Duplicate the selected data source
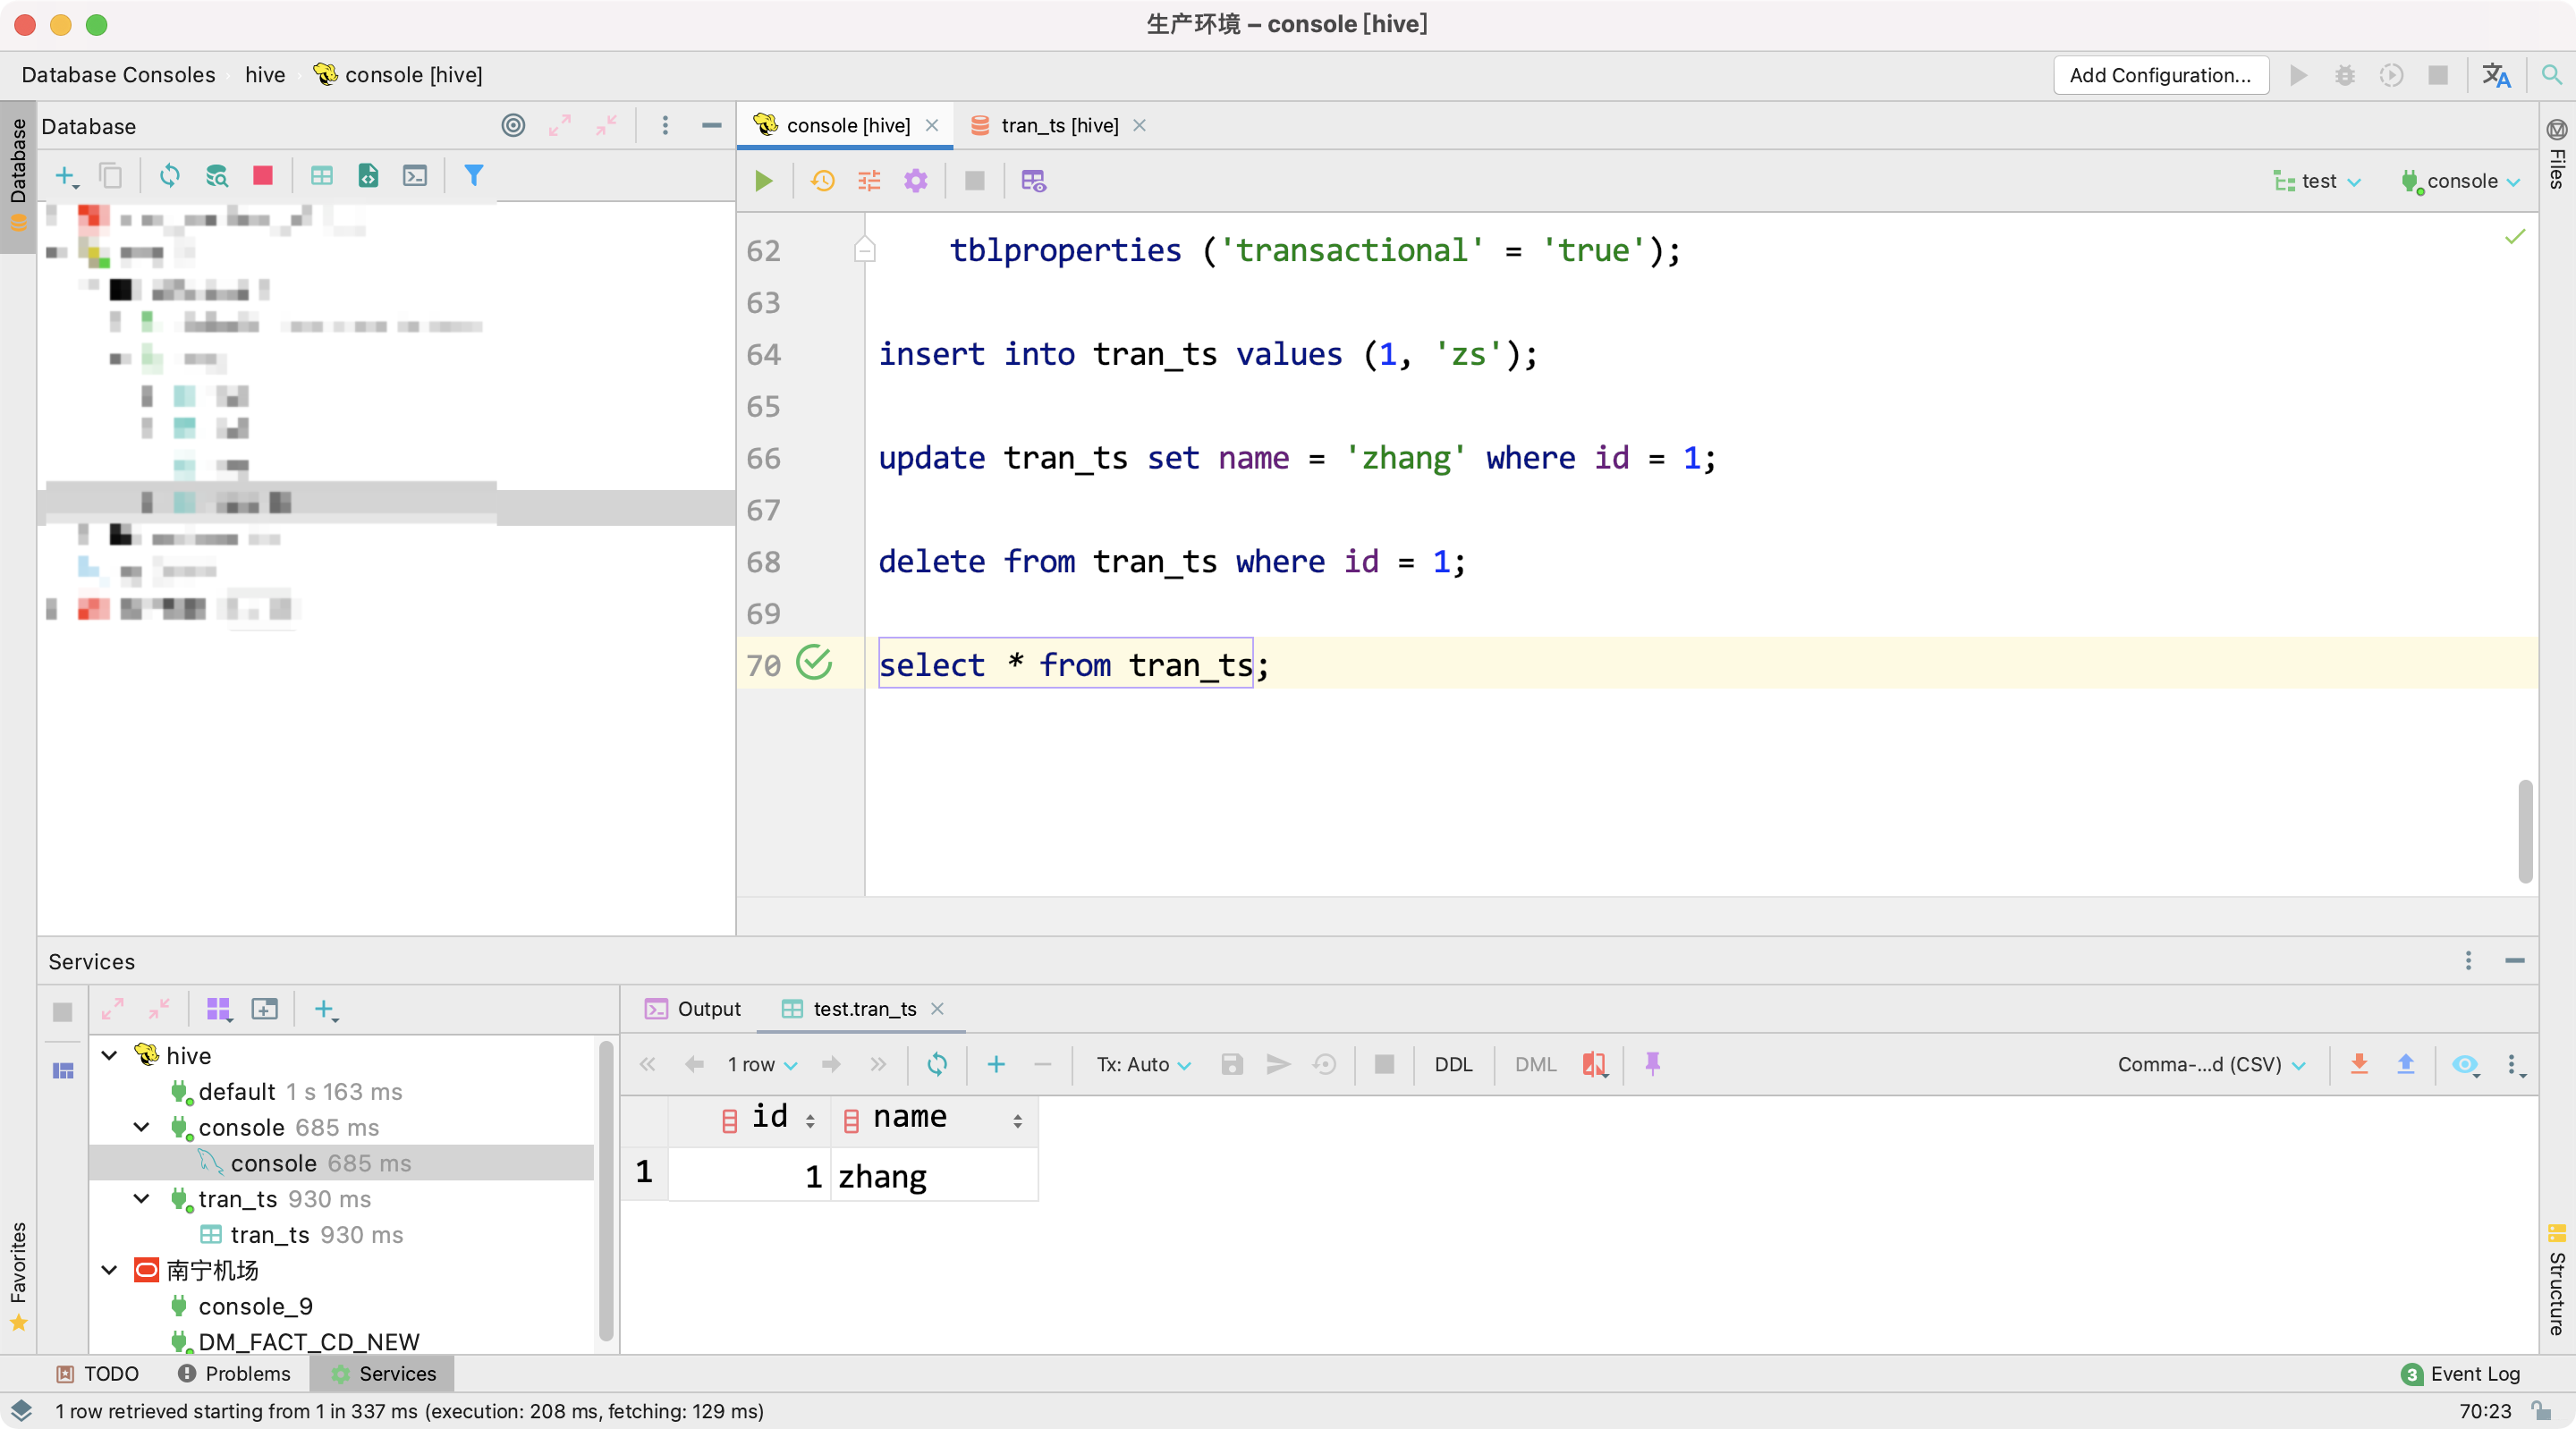Image resolution: width=2576 pixels, height=1429 pixels. [111, 177]
